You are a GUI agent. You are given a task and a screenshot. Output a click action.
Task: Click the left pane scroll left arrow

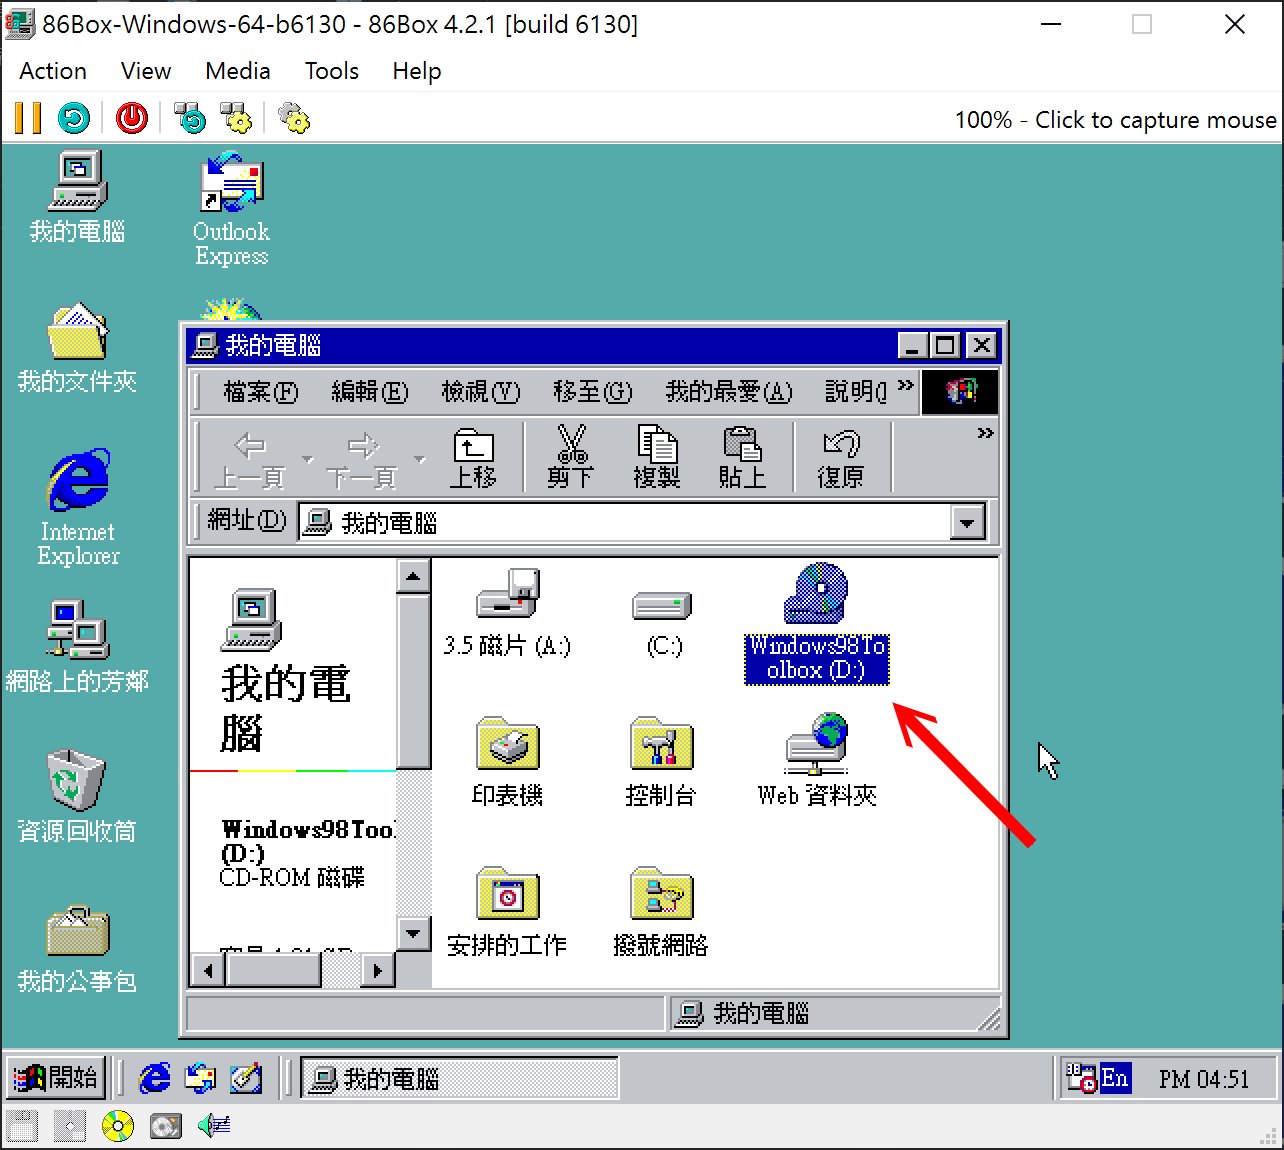click(x=208, y=969)
